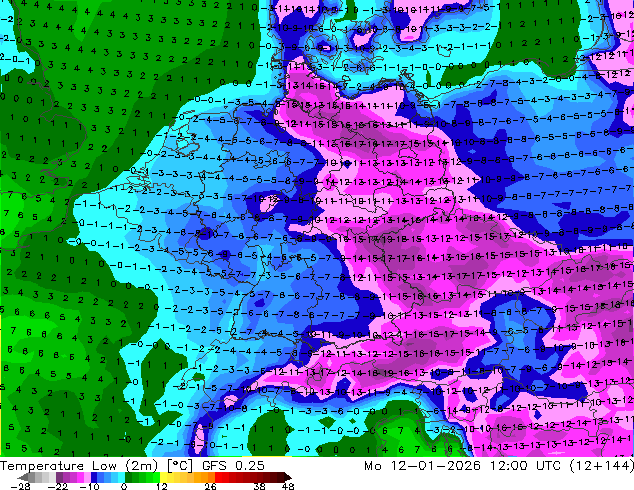Click the "0" legend value
This screenshot has width=634, height=490.
click(x=124, y=486)
